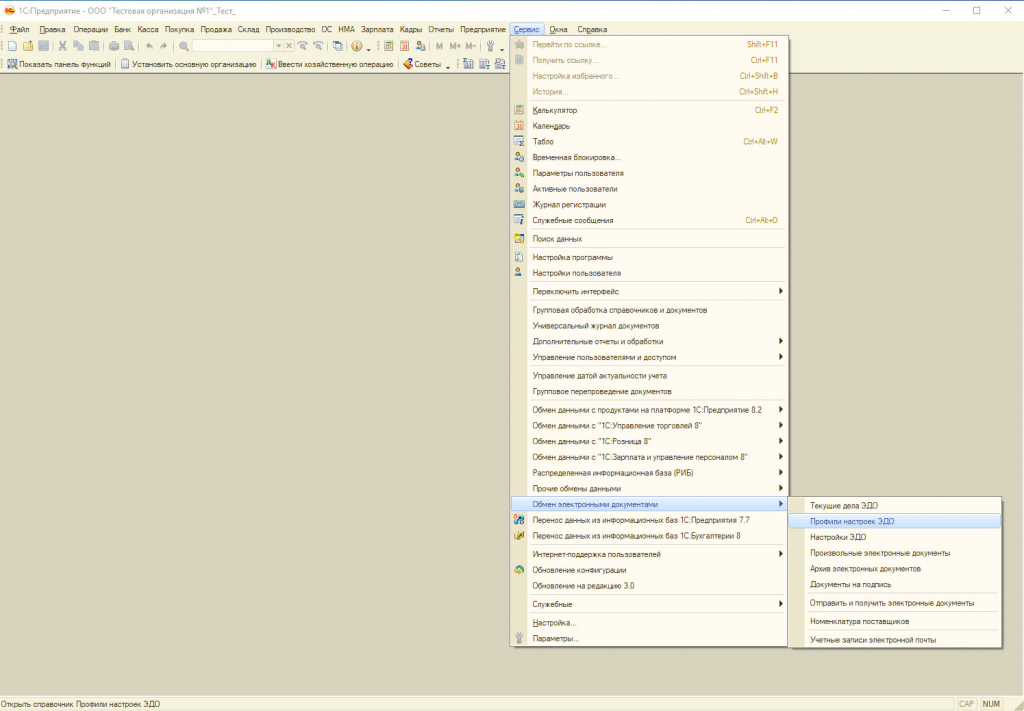Open the search field dropdown arrow
Screen dimensions: 1024x711
tap(278, 46)
